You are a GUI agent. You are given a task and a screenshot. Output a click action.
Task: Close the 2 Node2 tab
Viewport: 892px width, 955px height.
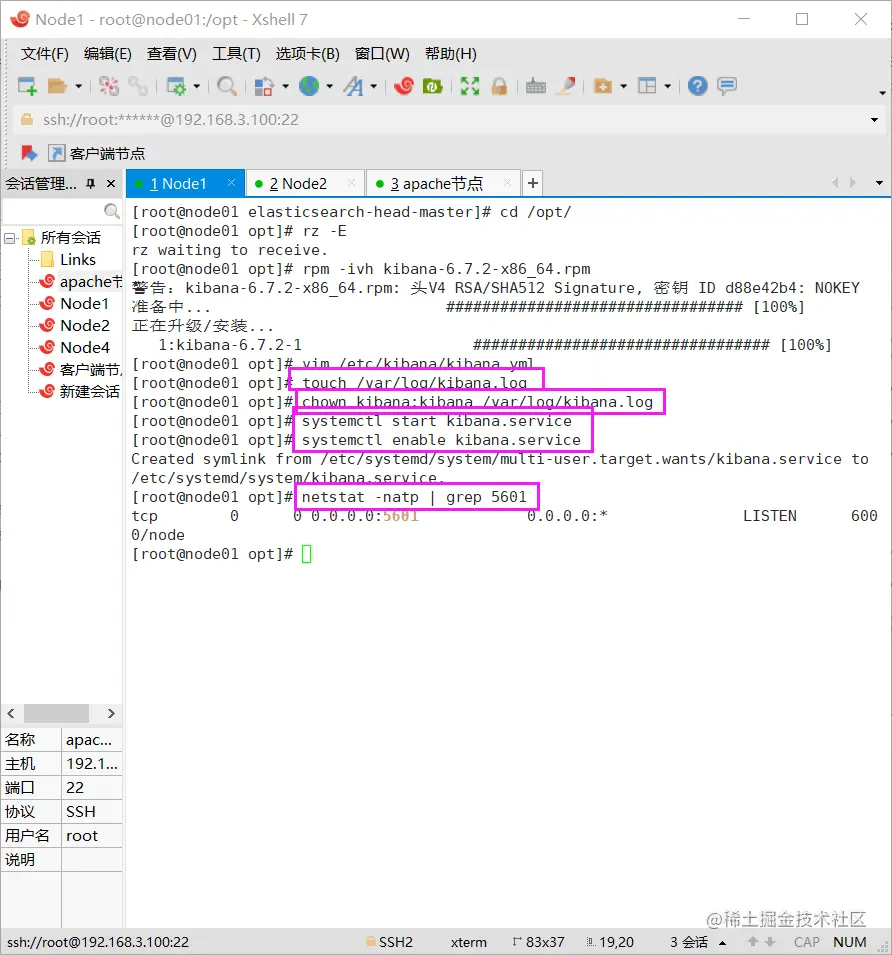coord(351,183)
